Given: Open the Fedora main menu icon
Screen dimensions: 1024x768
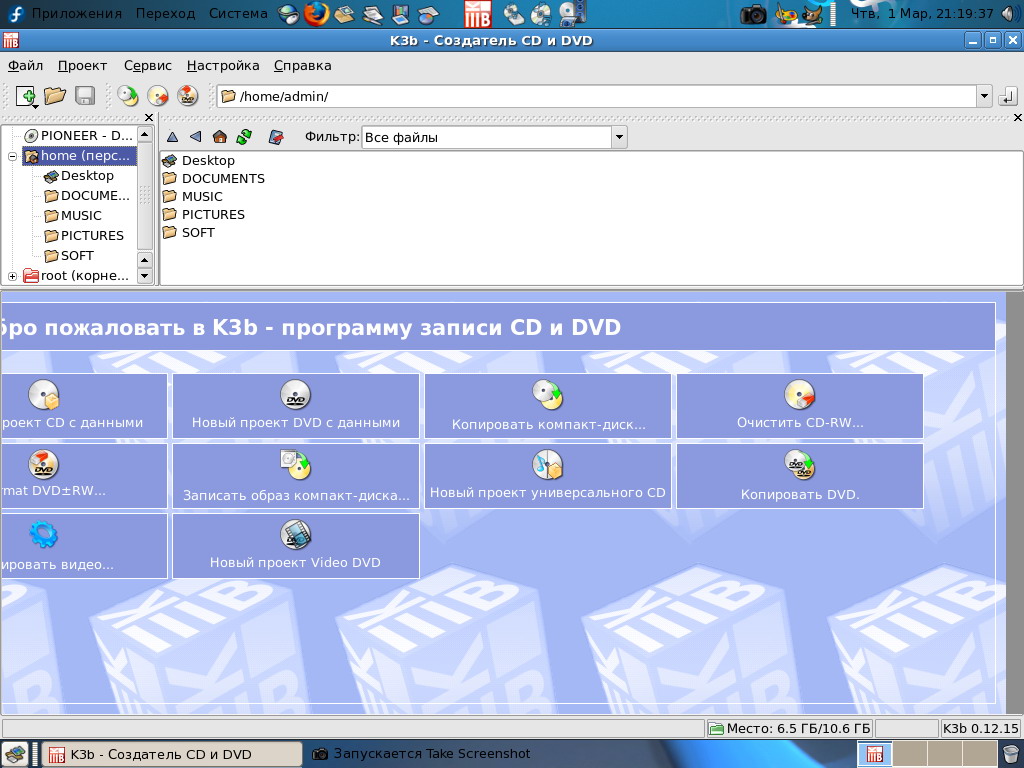Looking at the screenshot, I should pos(14,13).
